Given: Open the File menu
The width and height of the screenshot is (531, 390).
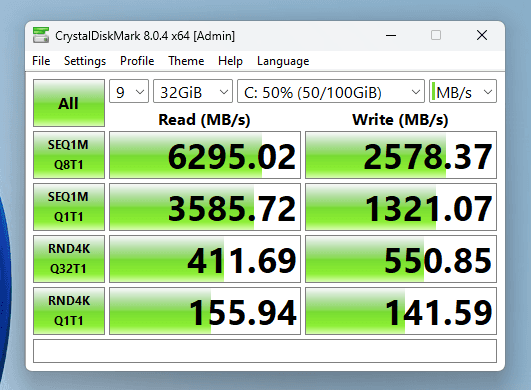Looking at the screenshot, I should [x=41, y=61].
